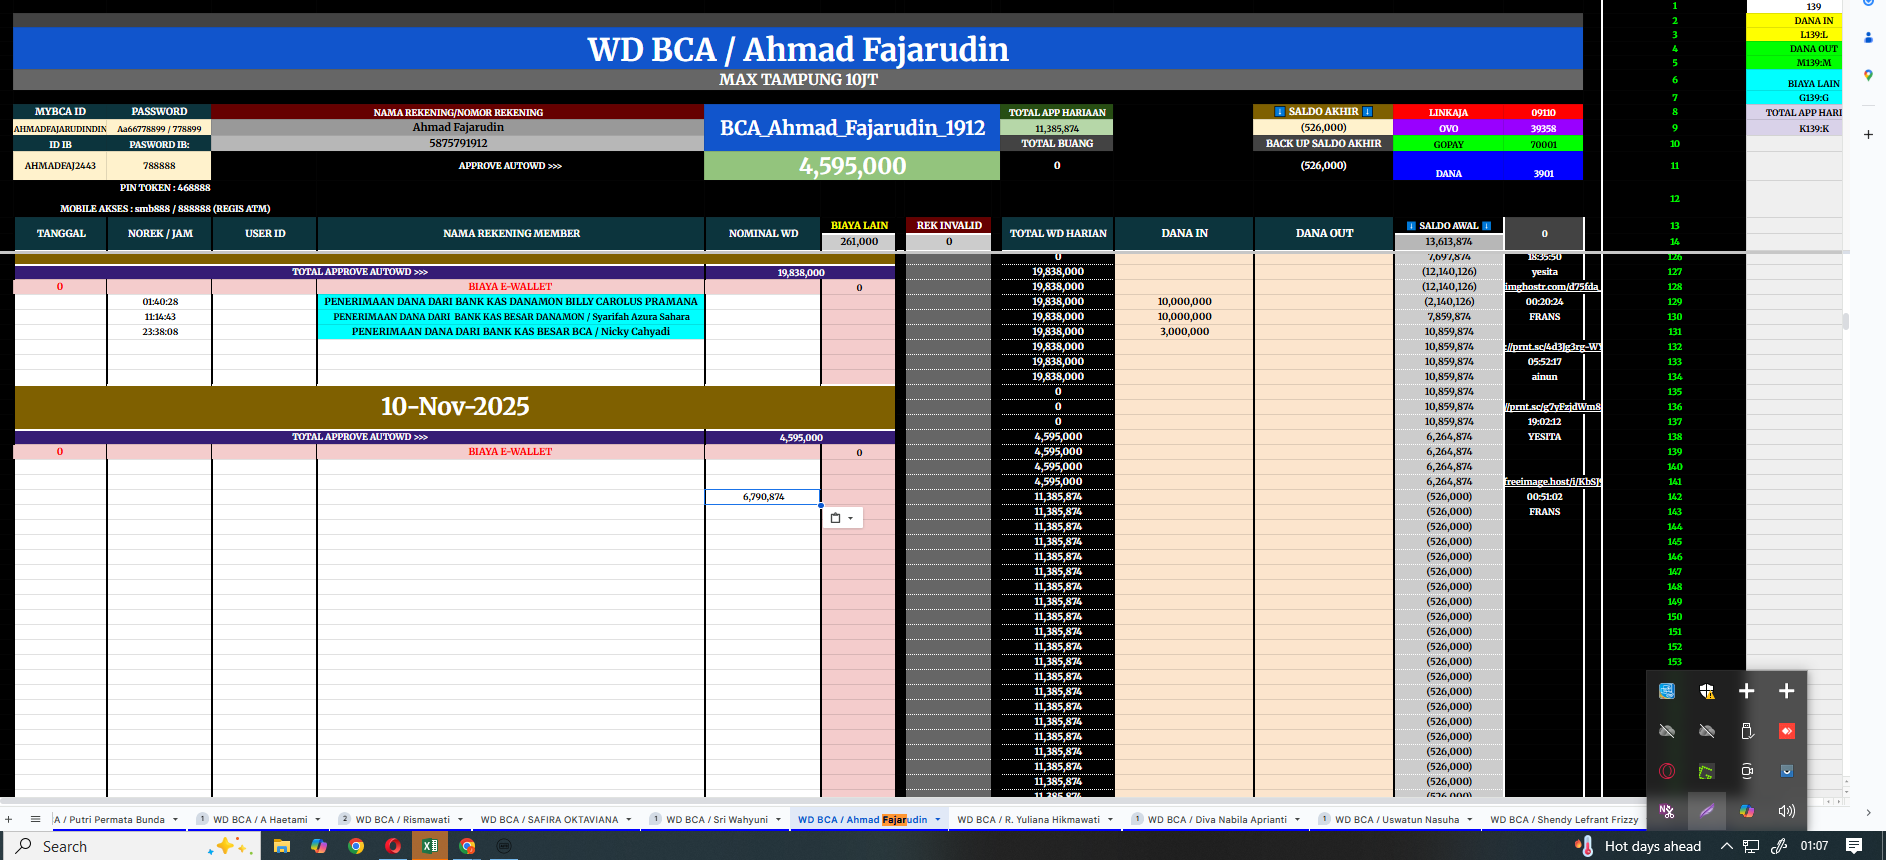This screenshot has height=860, width=1886.
Task: Open the imghostr.com/d75fda link
Action: click(1553, 286)
